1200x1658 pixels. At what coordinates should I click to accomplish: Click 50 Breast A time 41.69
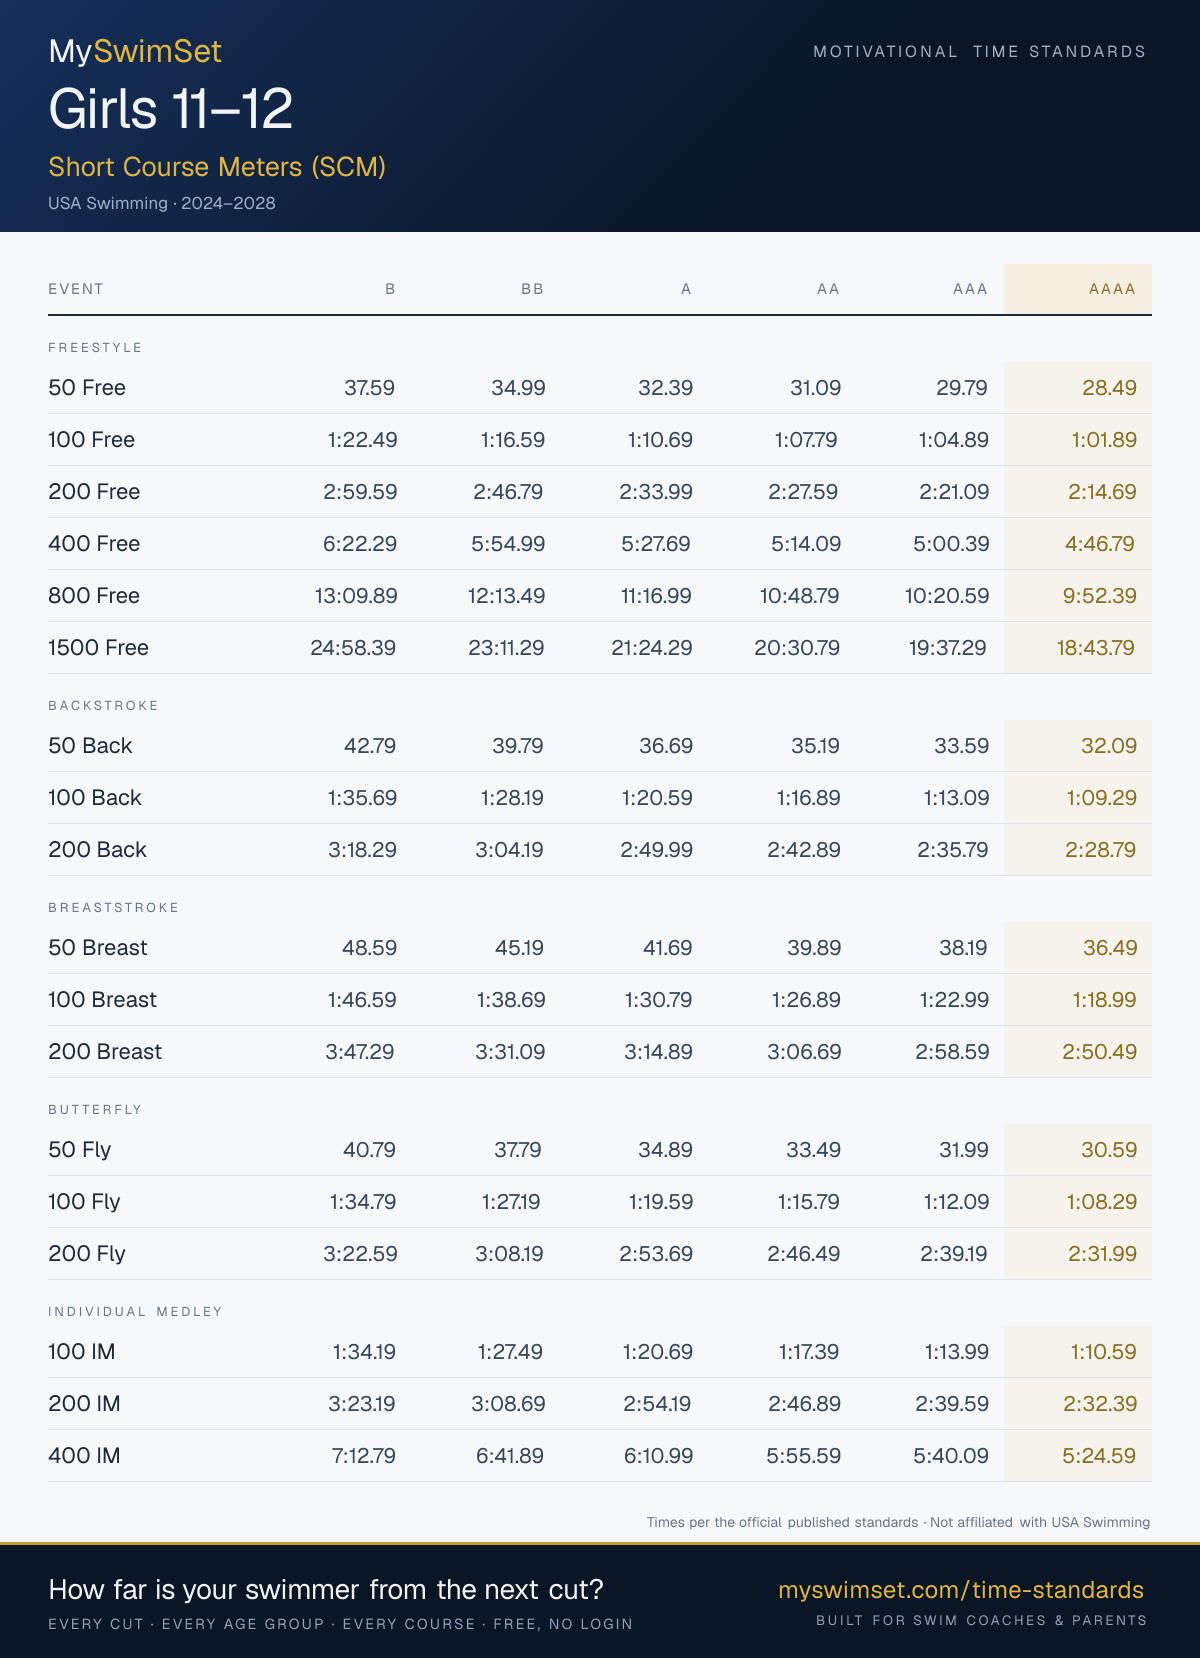(667, 948)
